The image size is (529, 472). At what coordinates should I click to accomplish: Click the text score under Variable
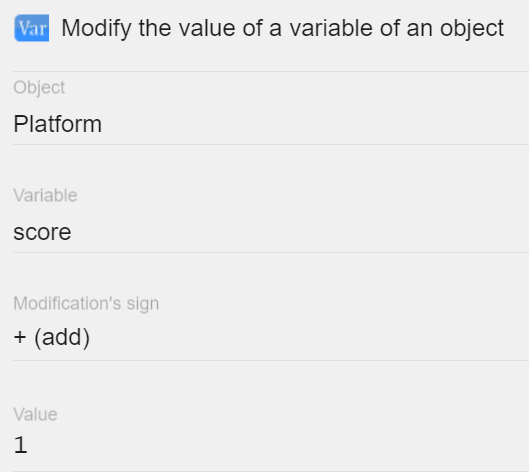[x=42, y=232]
